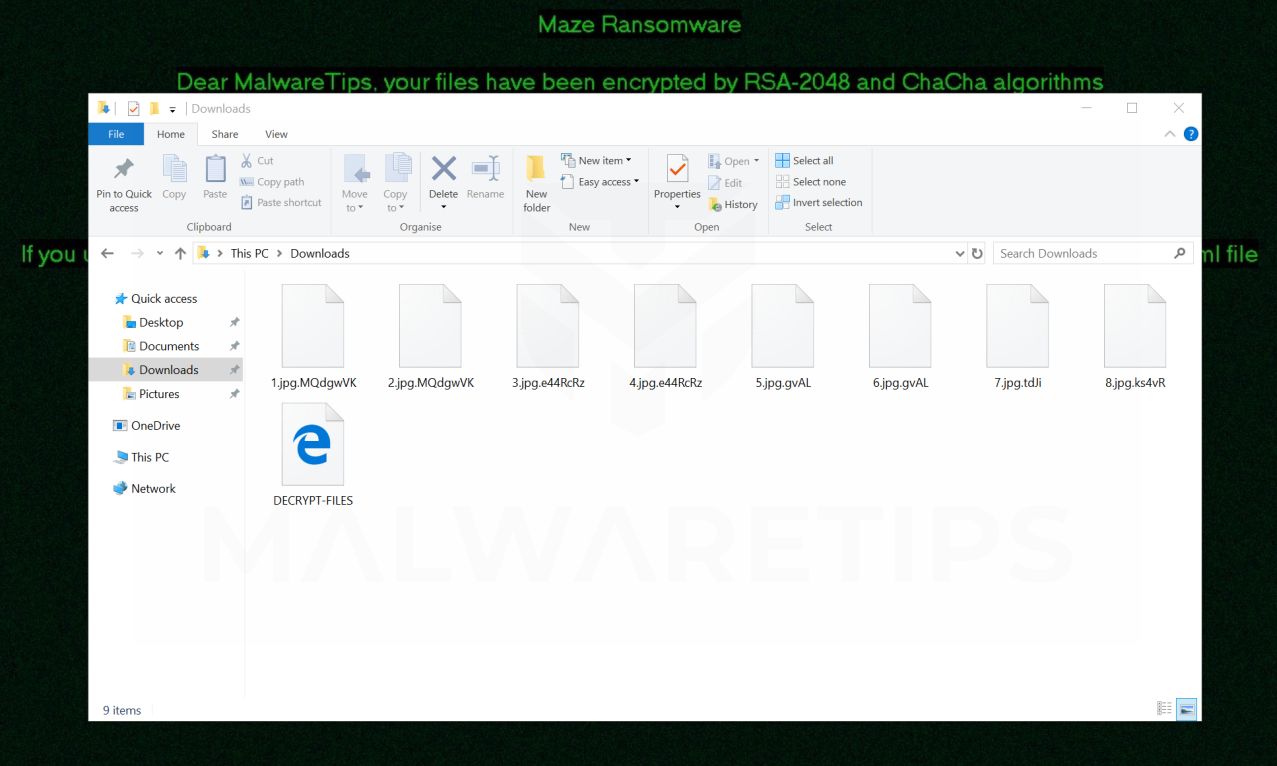The width and height of the screenshot is (1277, 766).
Task: Switch to the Home ribbon tab
Action: click(171, 134)
